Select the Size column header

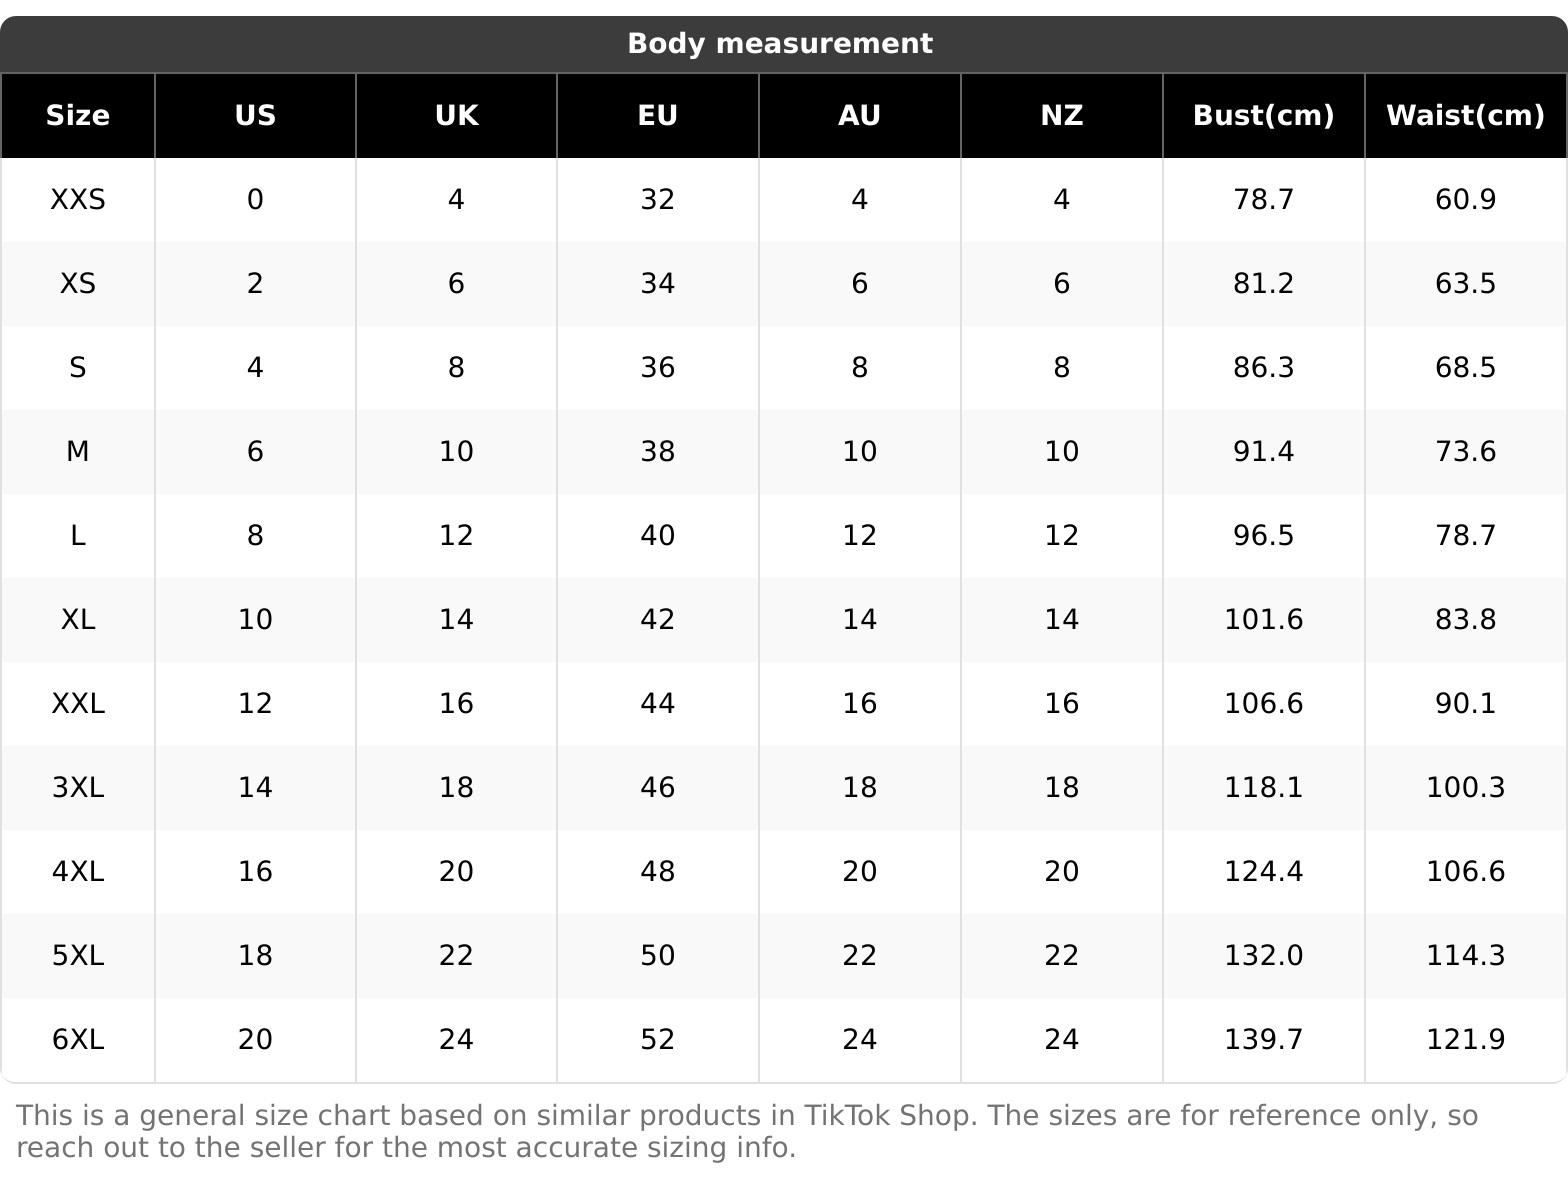point(78,116)
